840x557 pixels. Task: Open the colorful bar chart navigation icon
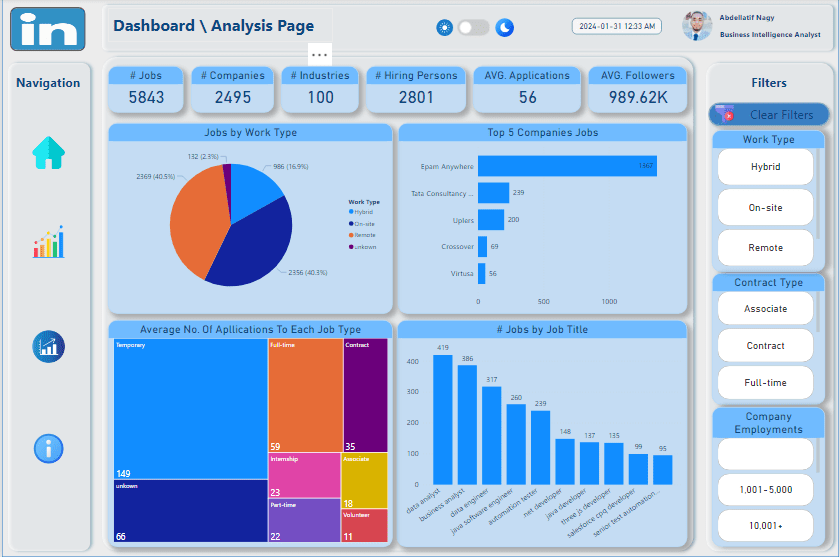49,242
